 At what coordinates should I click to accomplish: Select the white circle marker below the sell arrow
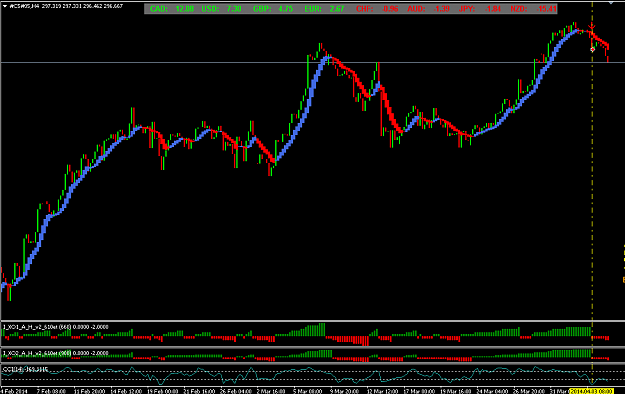pos(592,49)
